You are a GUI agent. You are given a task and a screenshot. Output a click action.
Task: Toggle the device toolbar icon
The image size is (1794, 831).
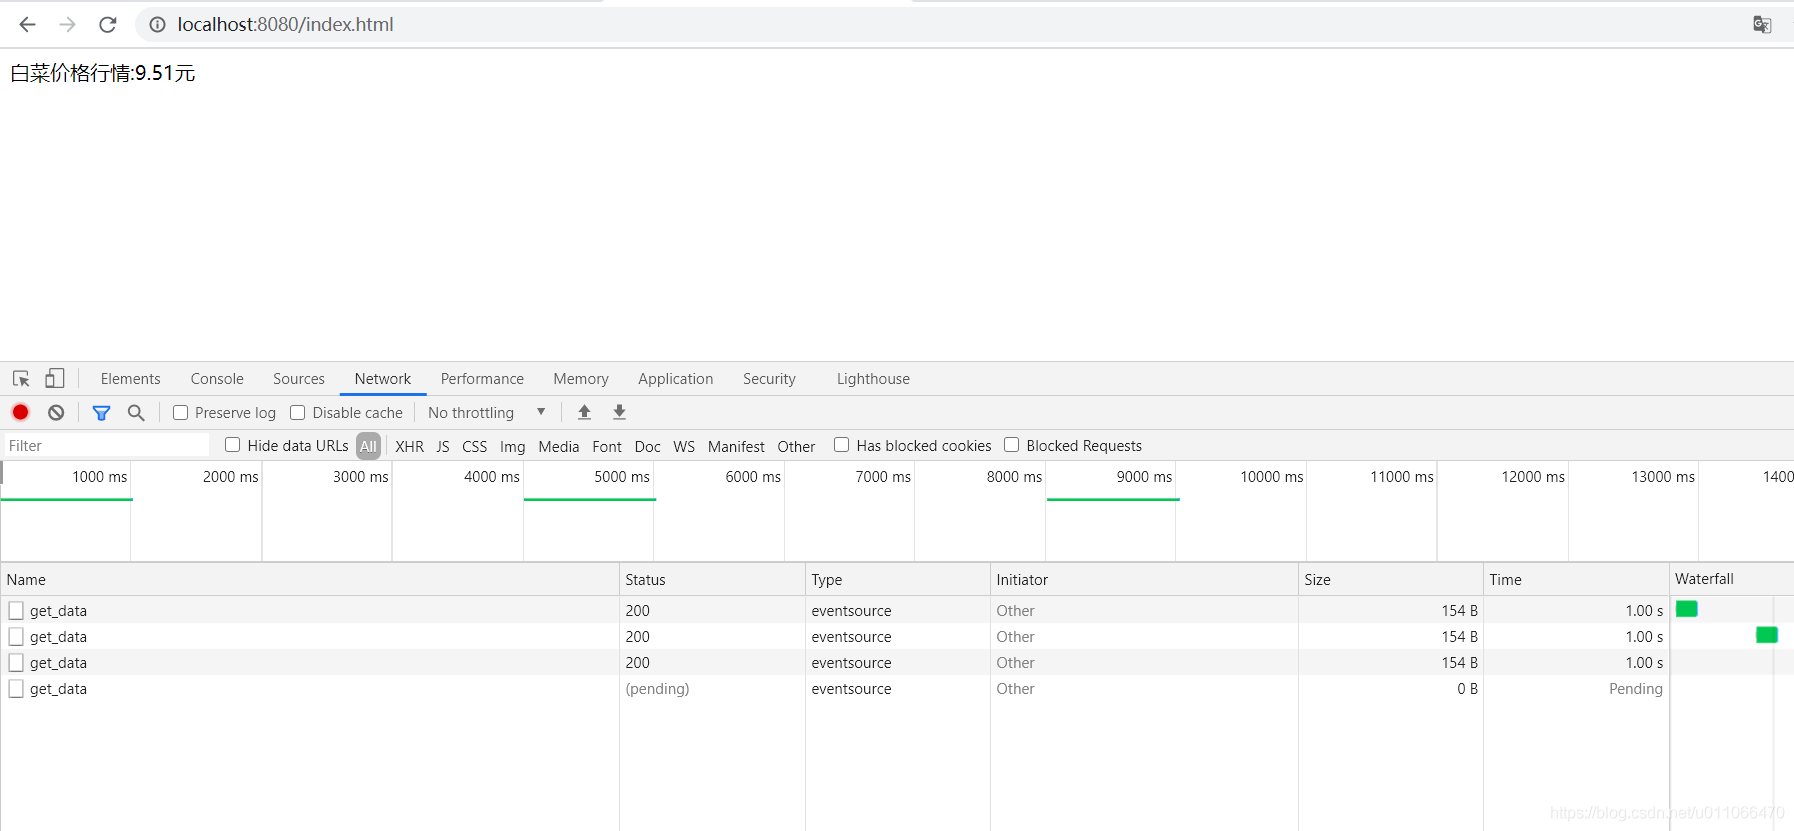pos(55,379)
